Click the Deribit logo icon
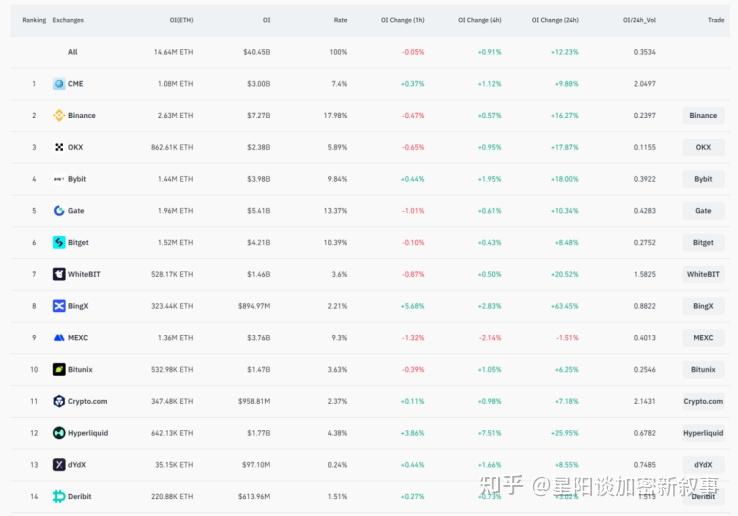The height and width of the screenshot is (516, 738). coord(59,496)
